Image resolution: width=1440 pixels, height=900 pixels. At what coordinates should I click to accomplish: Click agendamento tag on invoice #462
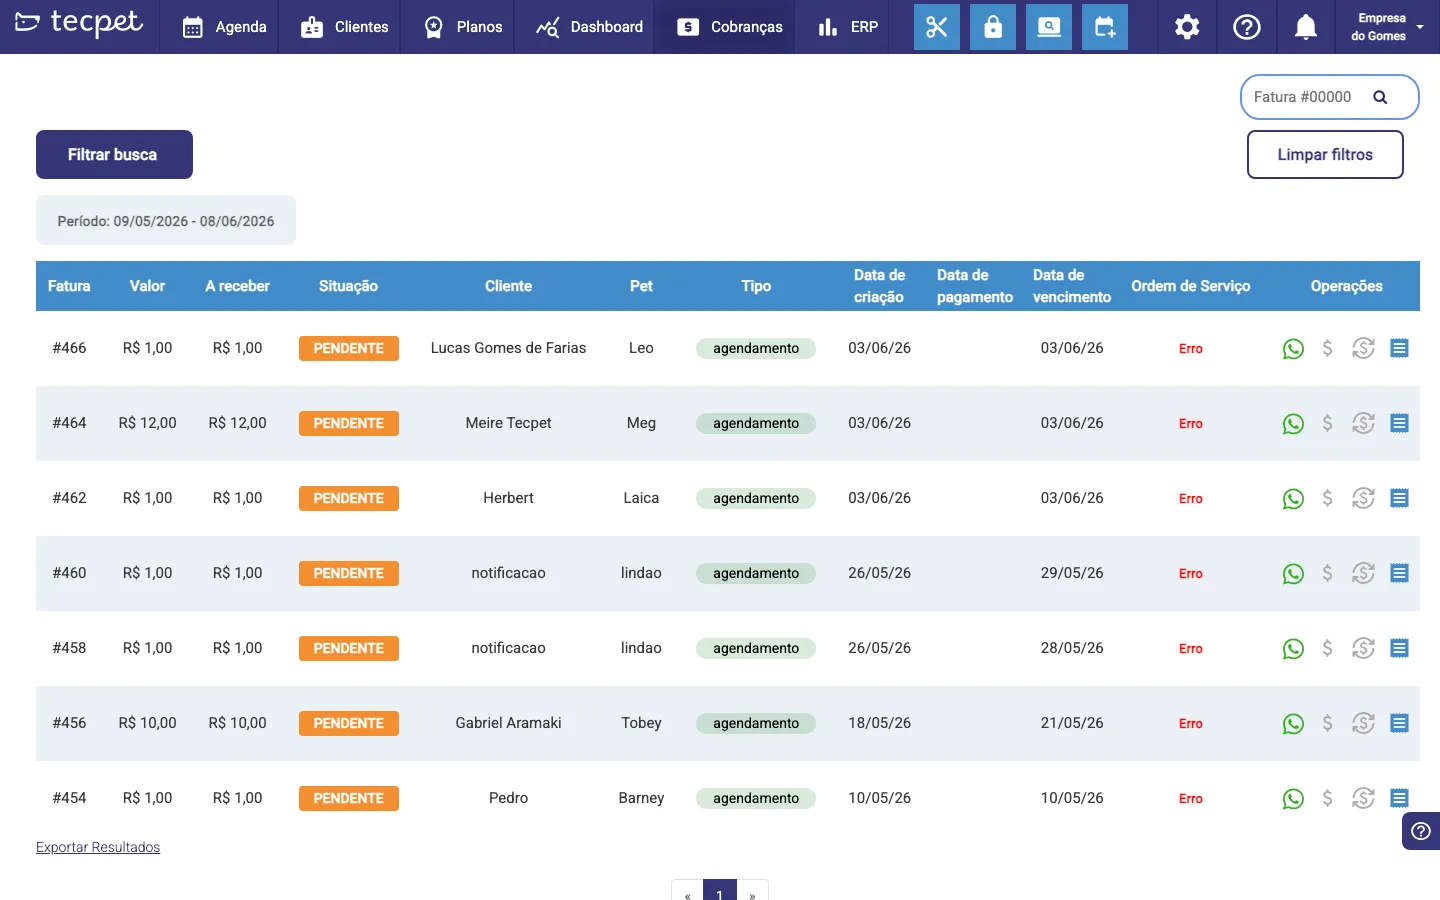[756, 498]
